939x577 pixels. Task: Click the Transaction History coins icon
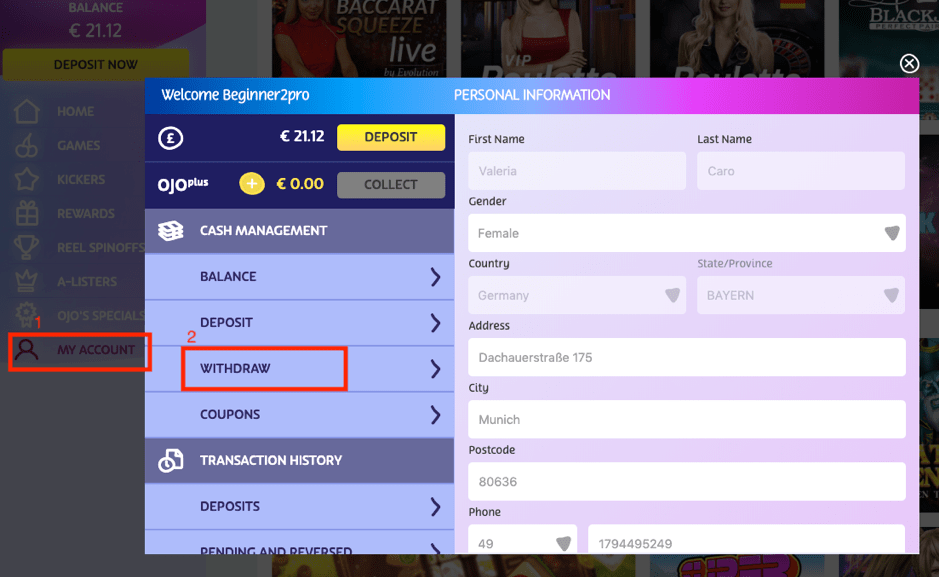[171, 461]
